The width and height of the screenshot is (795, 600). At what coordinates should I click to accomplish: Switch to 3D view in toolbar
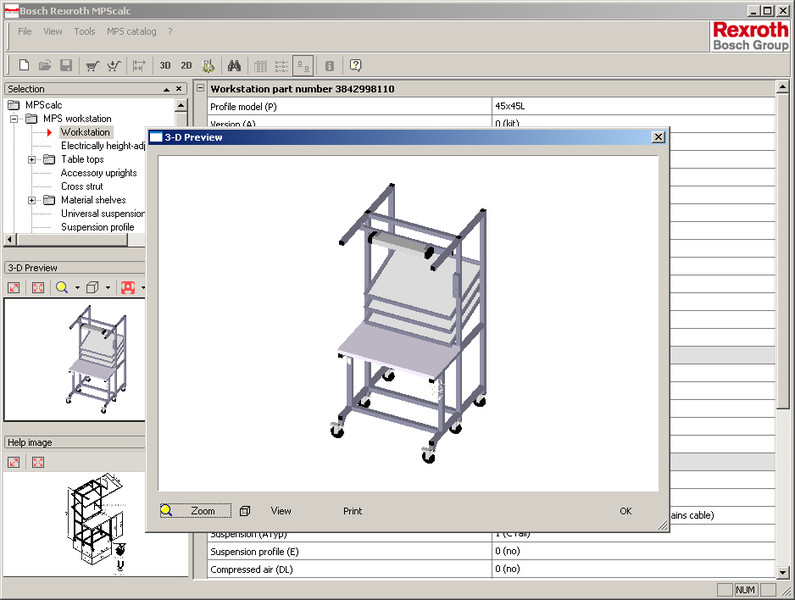click(165, 66)
